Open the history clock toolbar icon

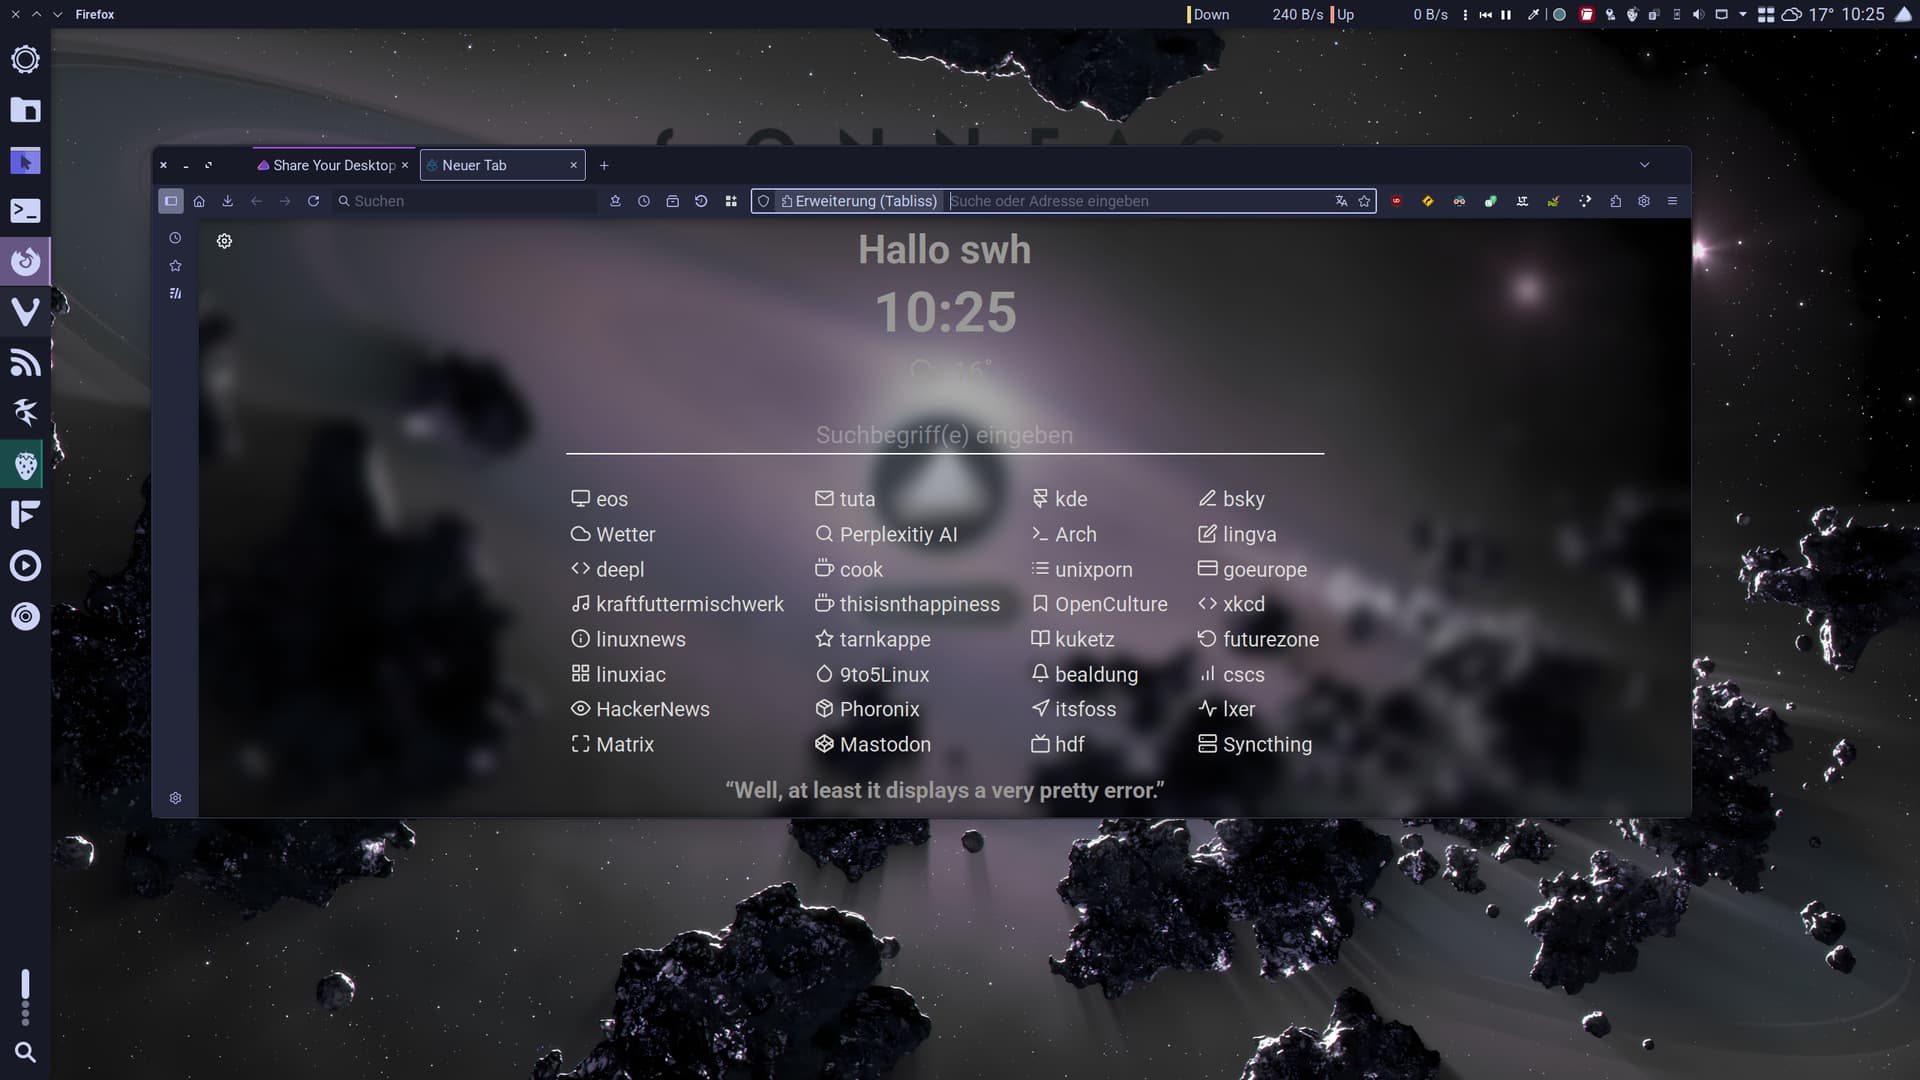coord(644,201)
